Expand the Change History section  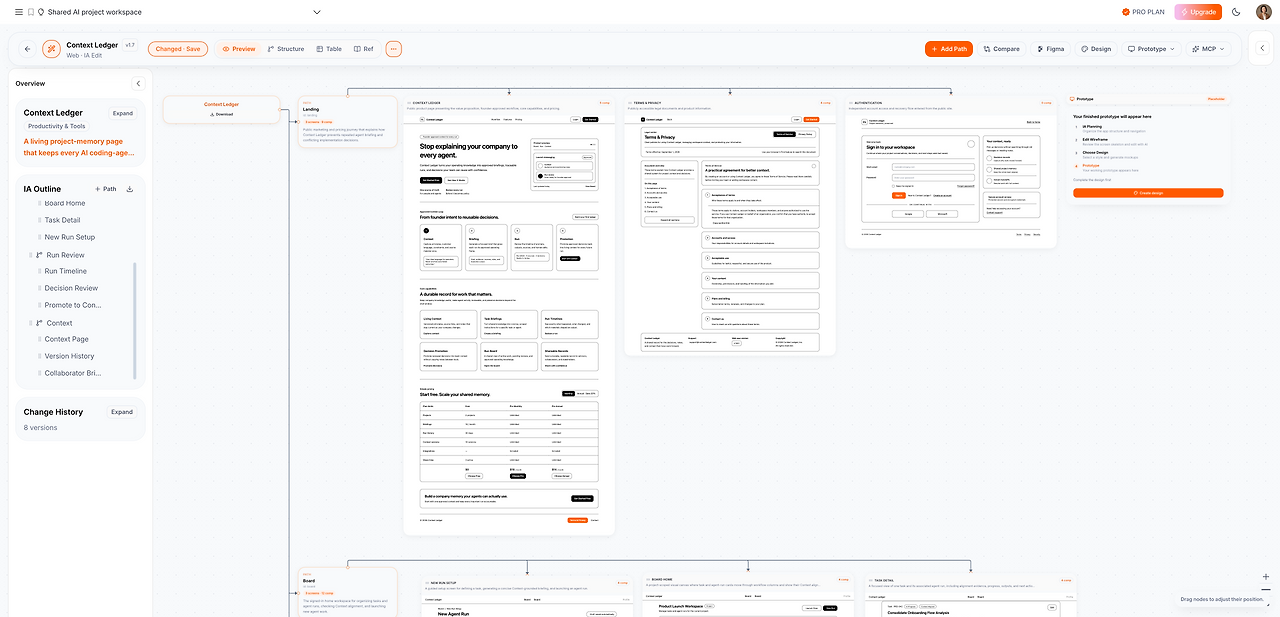tap(122, 412)
